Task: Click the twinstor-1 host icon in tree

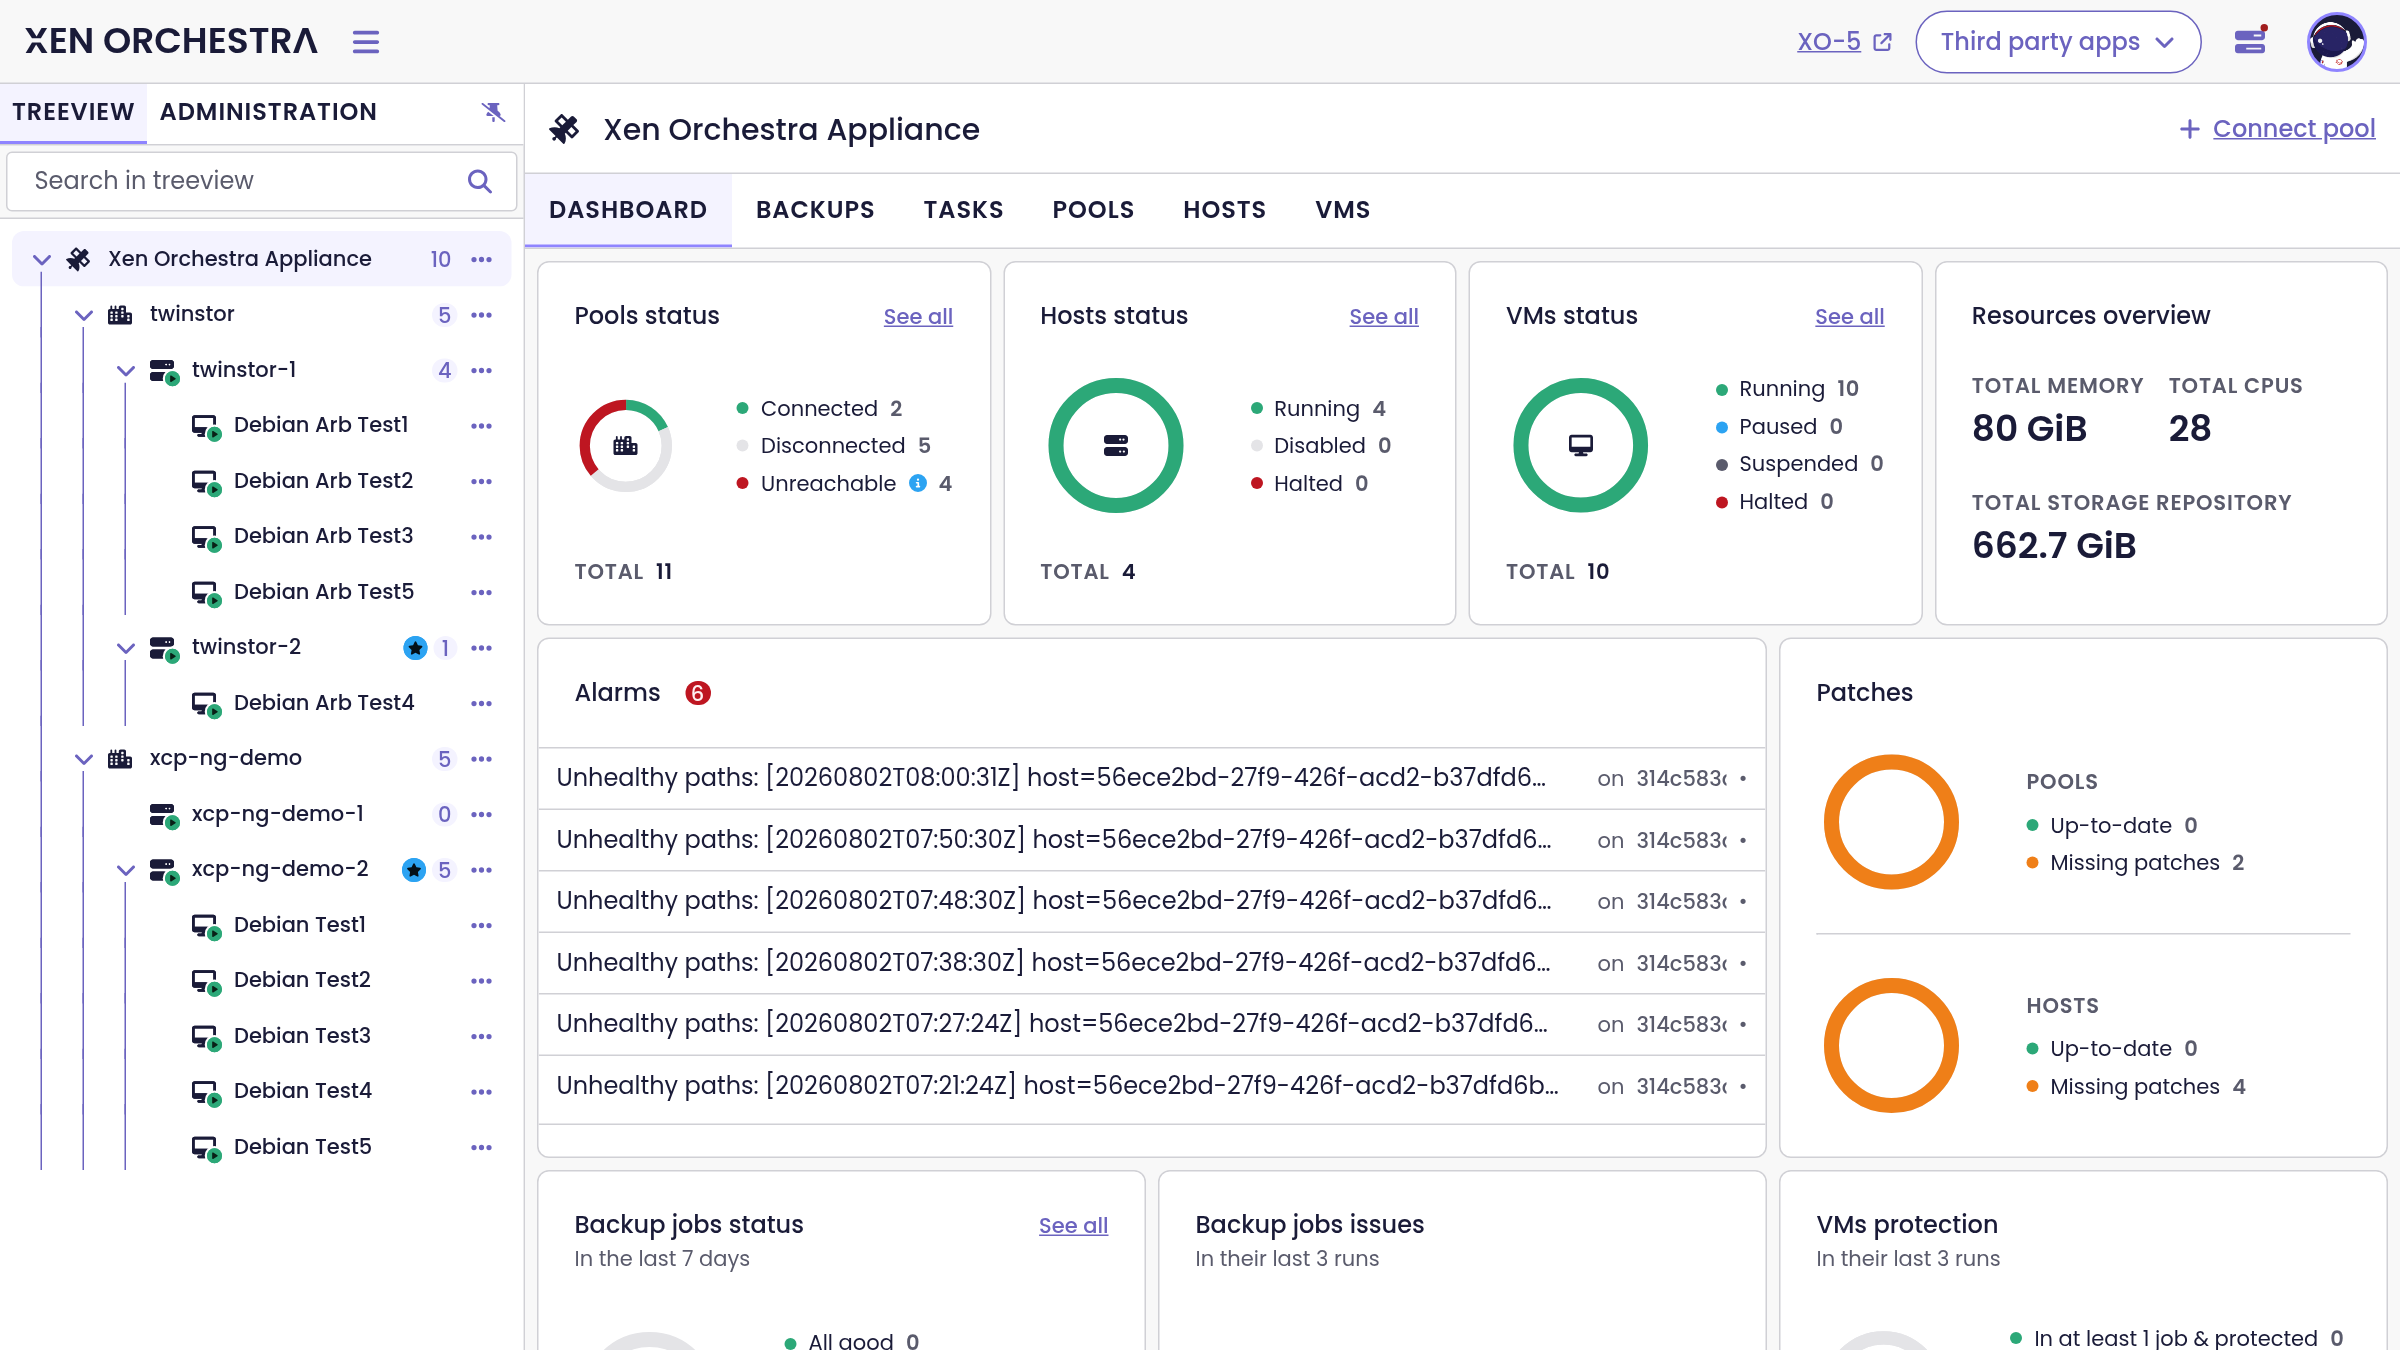Action: [164, 371]
